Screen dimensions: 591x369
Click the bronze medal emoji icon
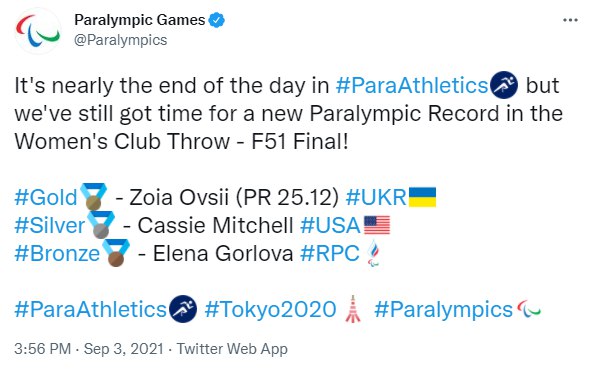pos(116,253)
